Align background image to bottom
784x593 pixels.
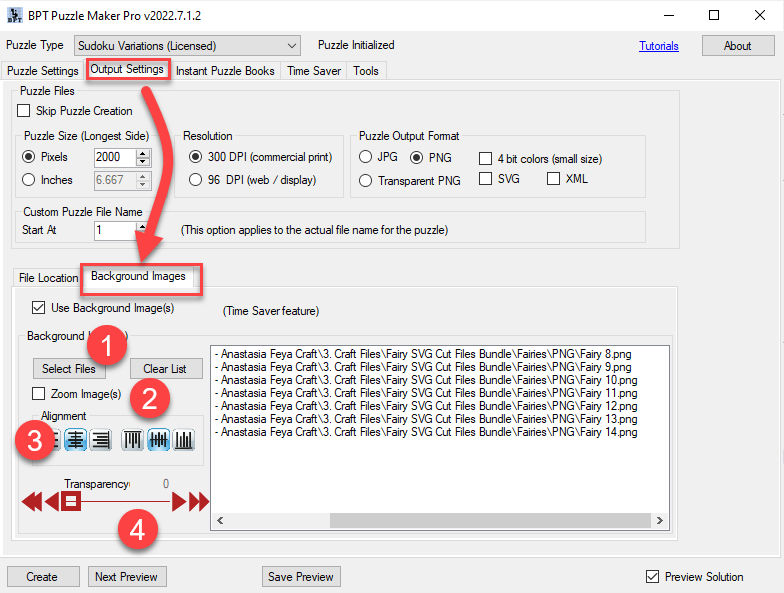184,440
